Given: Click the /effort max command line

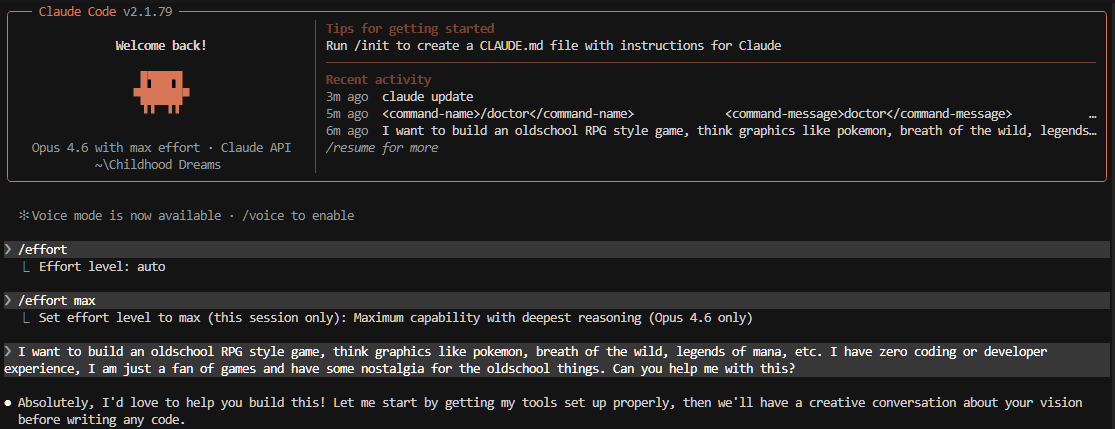Looking at the screenshot, I should tap(556, 301).
